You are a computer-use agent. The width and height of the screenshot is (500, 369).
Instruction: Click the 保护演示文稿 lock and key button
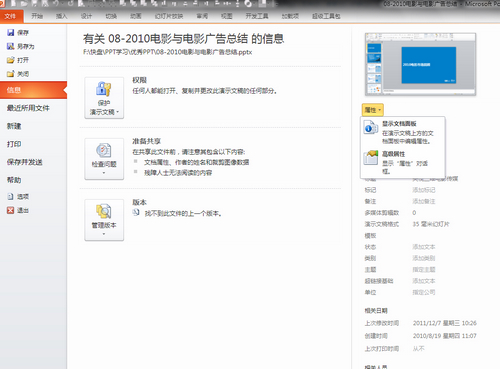104,98
